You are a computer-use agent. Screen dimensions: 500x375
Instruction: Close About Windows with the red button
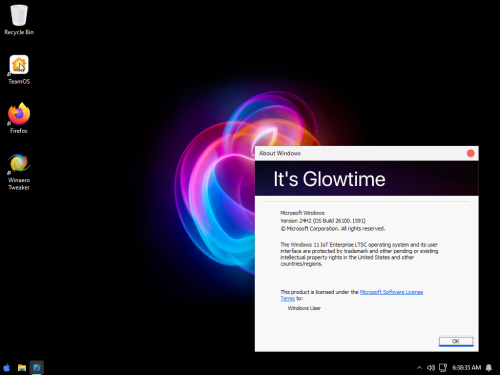pyautogui.click(x=471, y=153)
